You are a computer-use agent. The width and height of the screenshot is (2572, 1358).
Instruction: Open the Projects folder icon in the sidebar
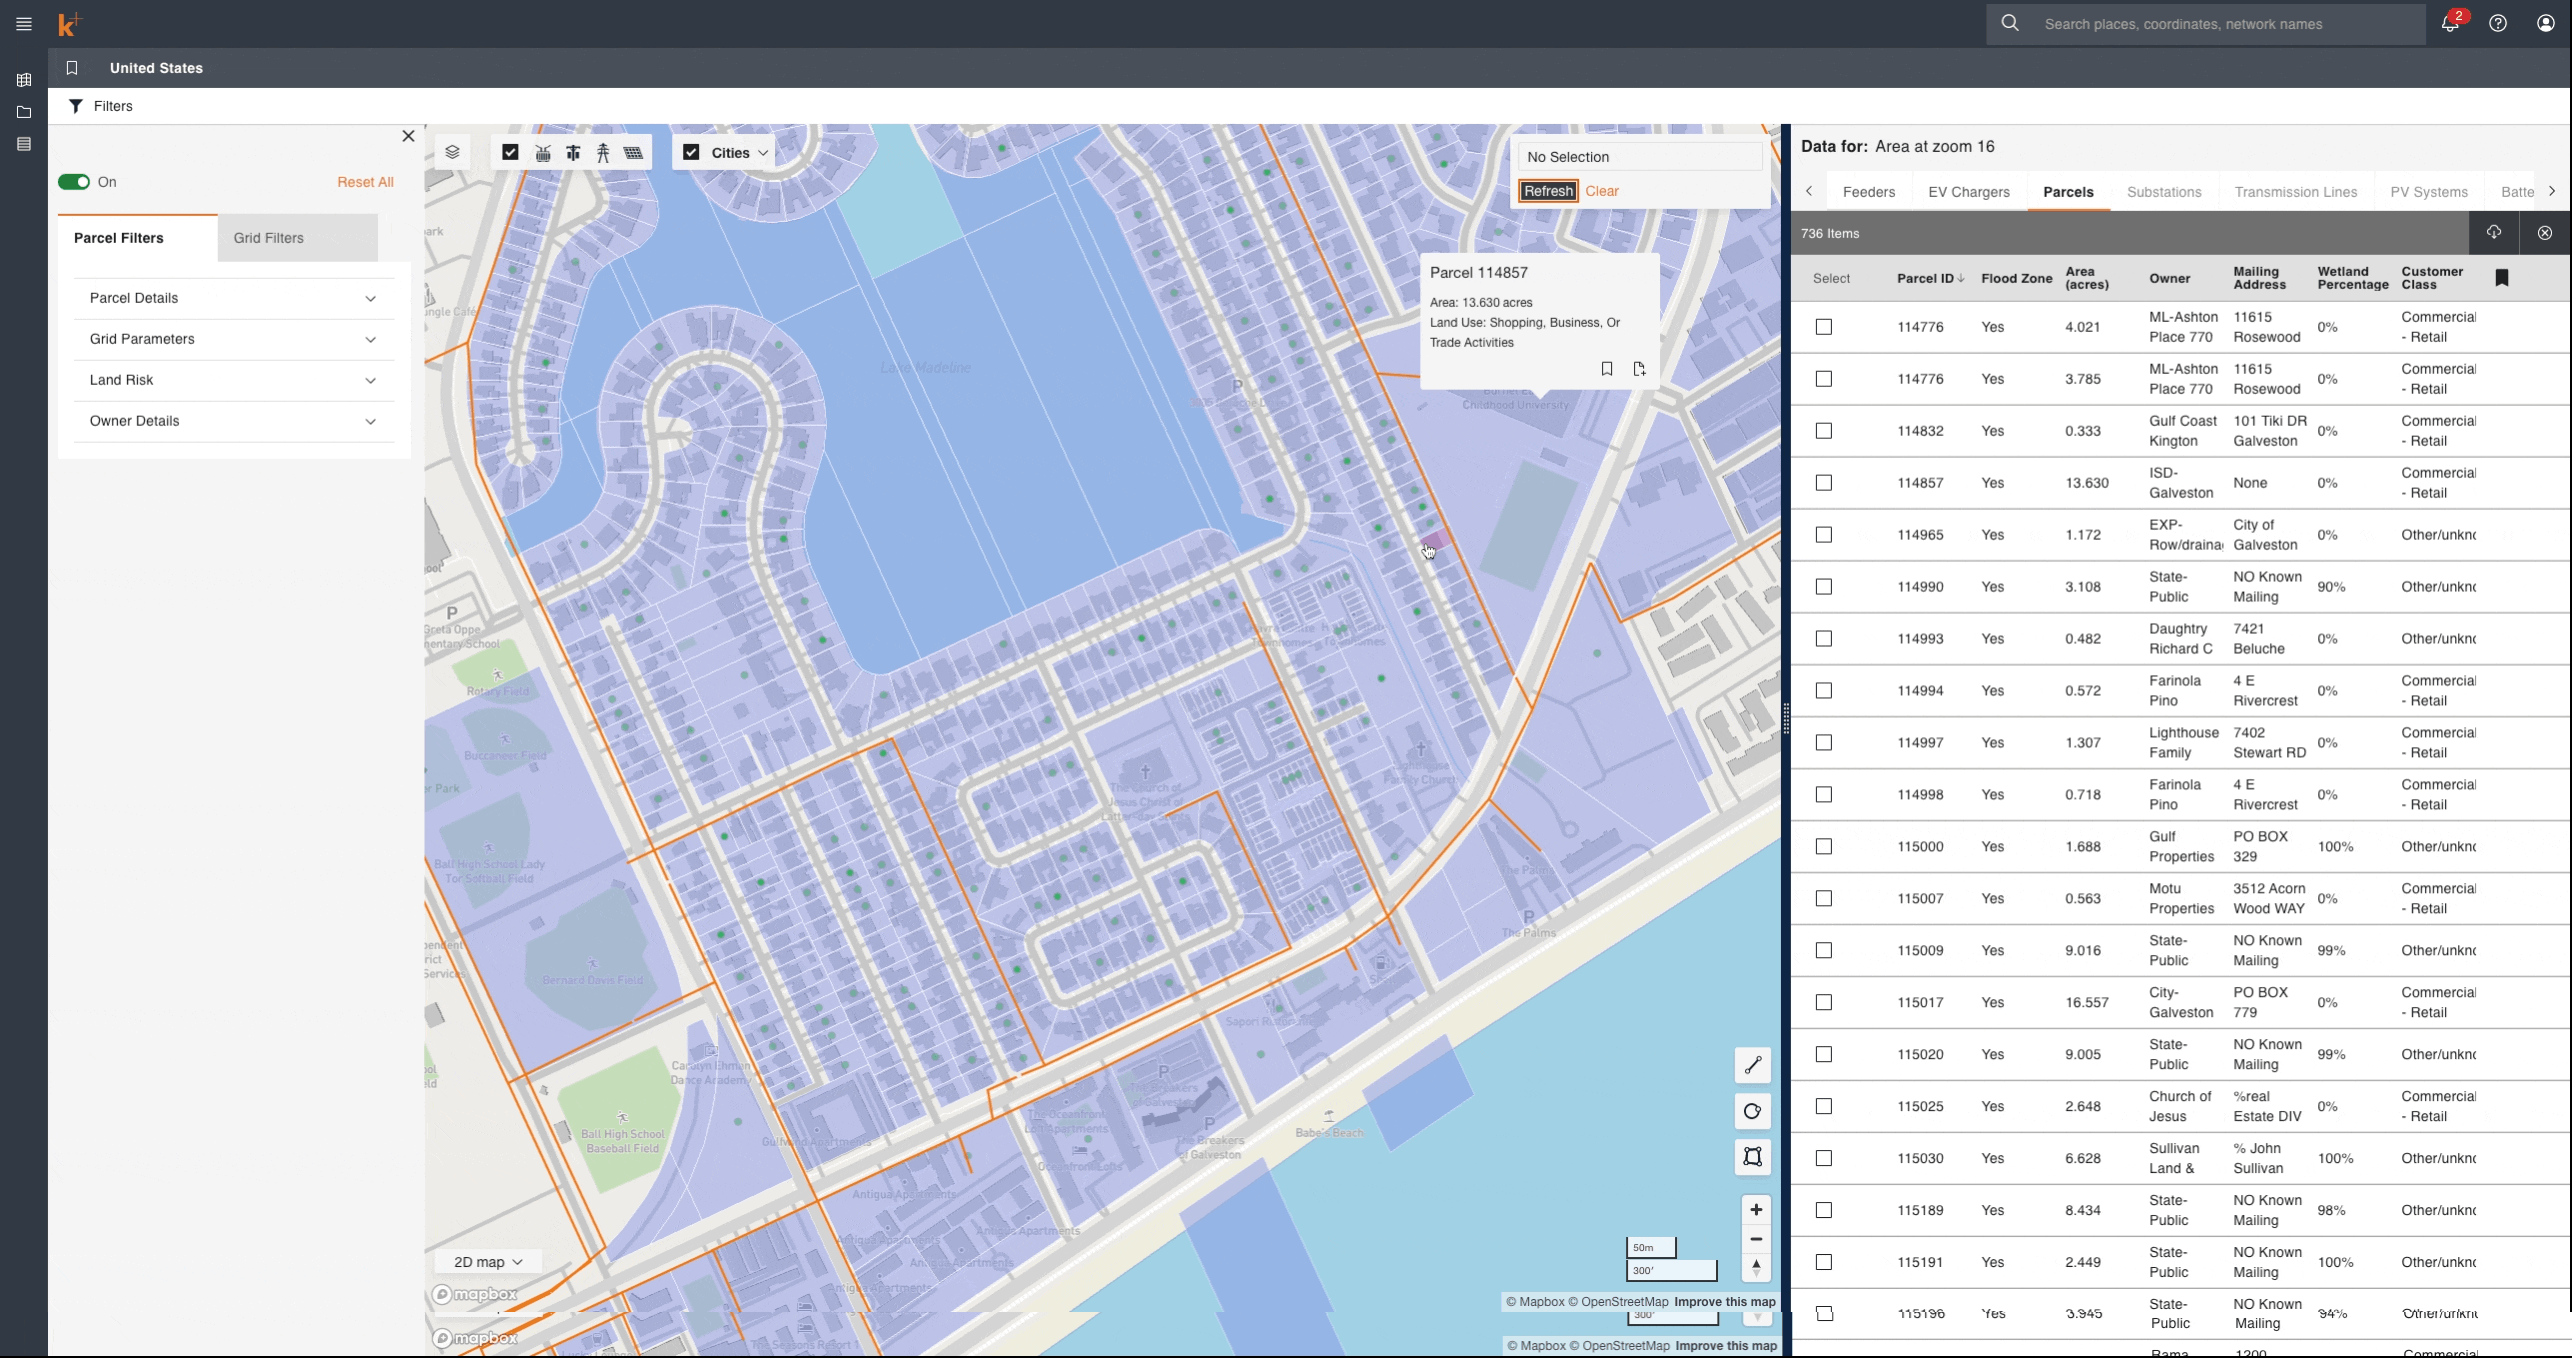pyautogui.click(x=24, y=112)
